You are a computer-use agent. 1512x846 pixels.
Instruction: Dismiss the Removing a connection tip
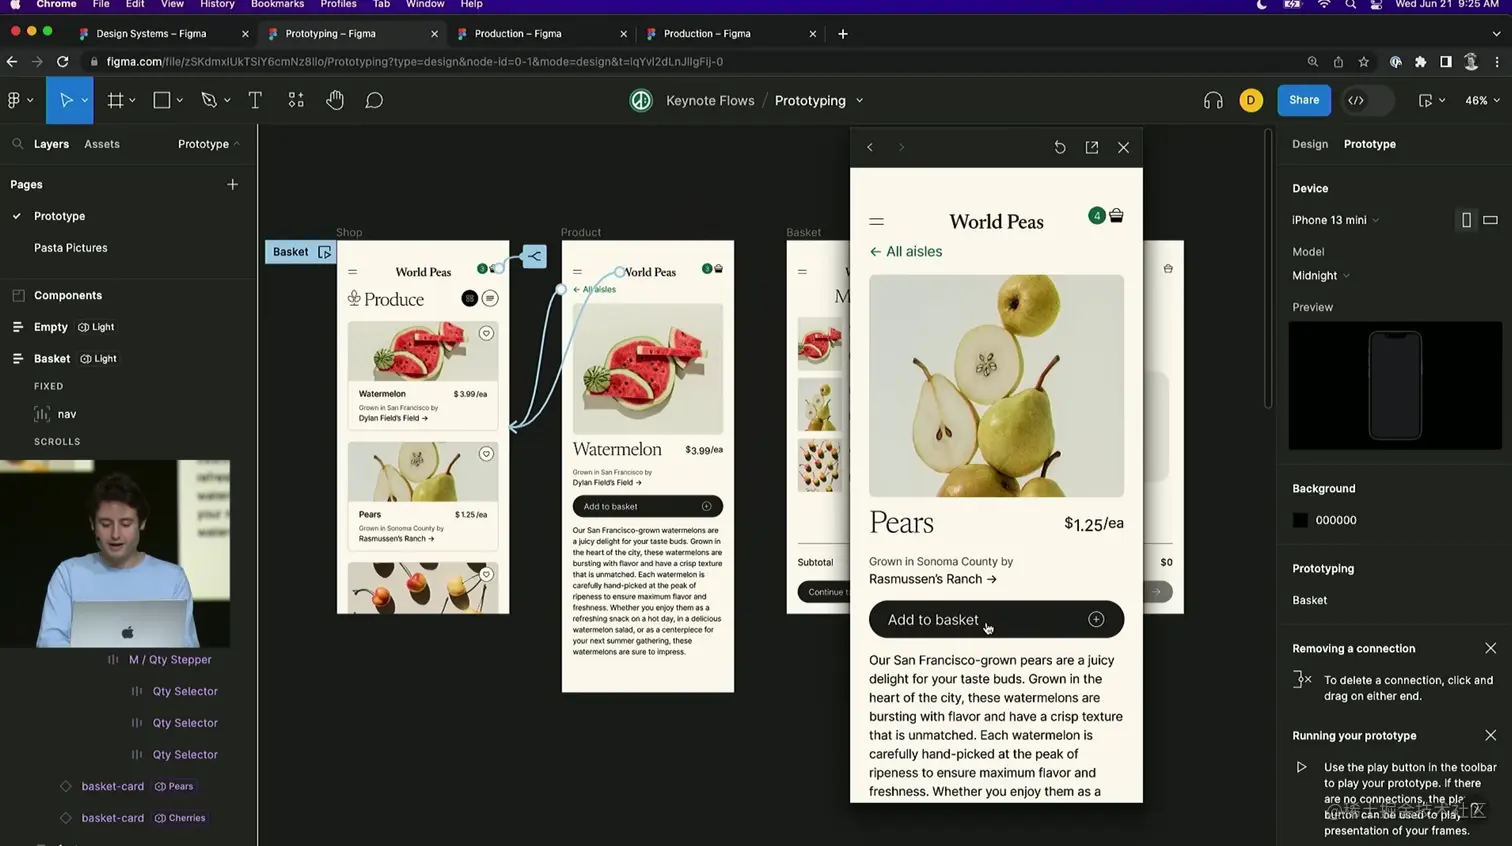click(x=1490, y=648)
